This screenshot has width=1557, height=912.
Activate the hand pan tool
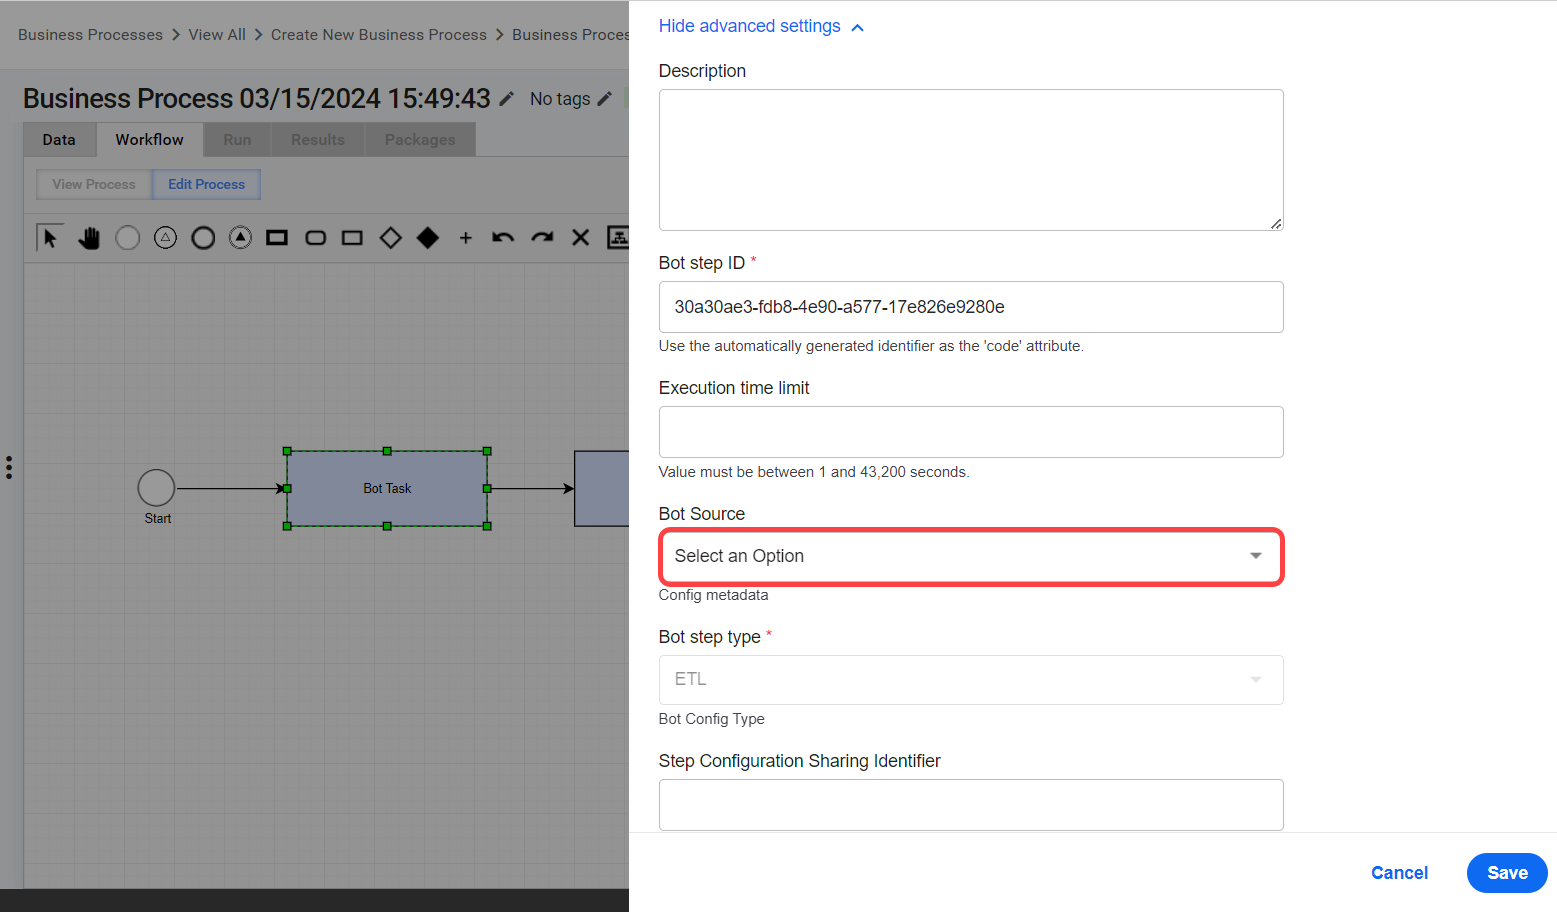click(x=89, y=238)
